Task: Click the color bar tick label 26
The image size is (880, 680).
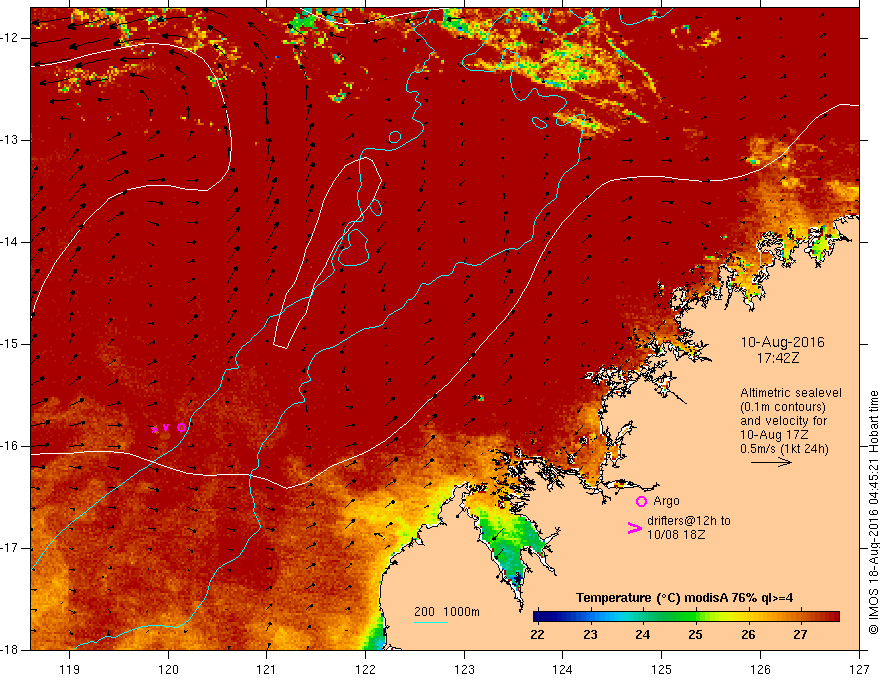Action: pyautogui.click(x=748, y=635)
